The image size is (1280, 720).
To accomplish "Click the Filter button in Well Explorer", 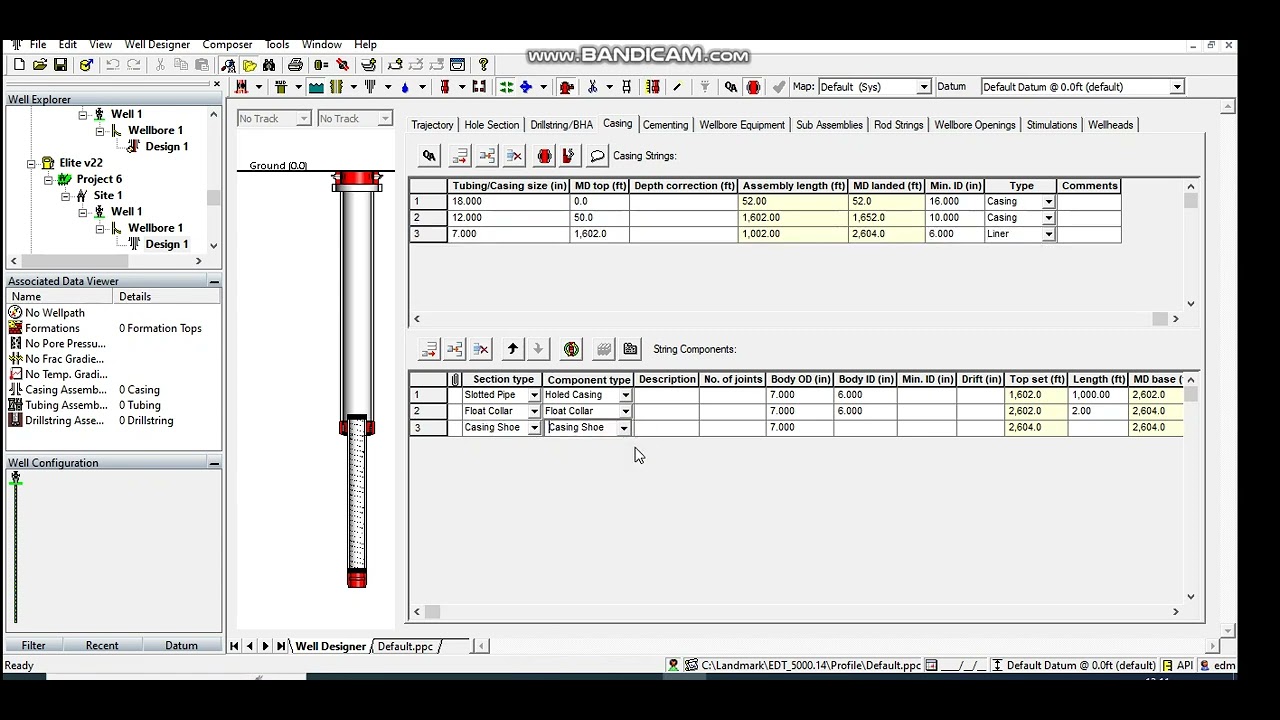I will coord(34,646).
